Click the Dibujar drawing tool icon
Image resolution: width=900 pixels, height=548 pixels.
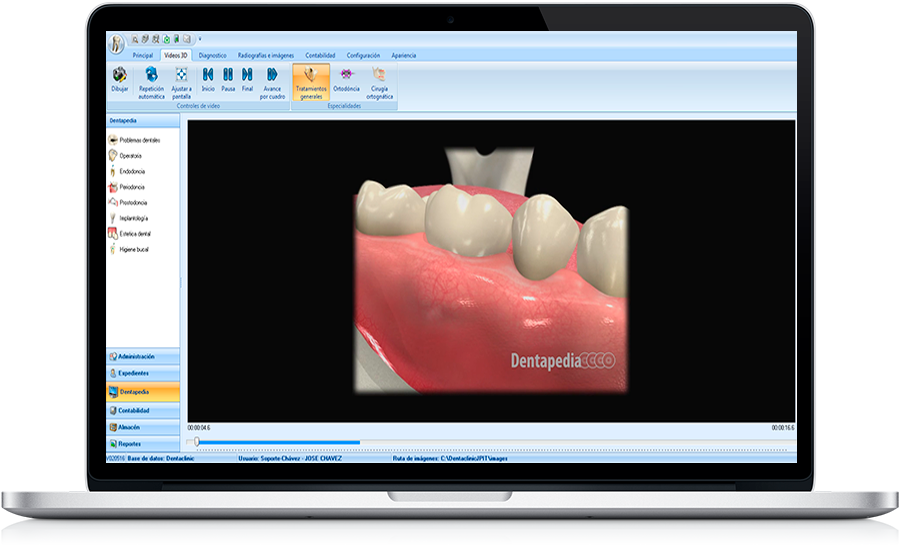[x=120, y=75]
